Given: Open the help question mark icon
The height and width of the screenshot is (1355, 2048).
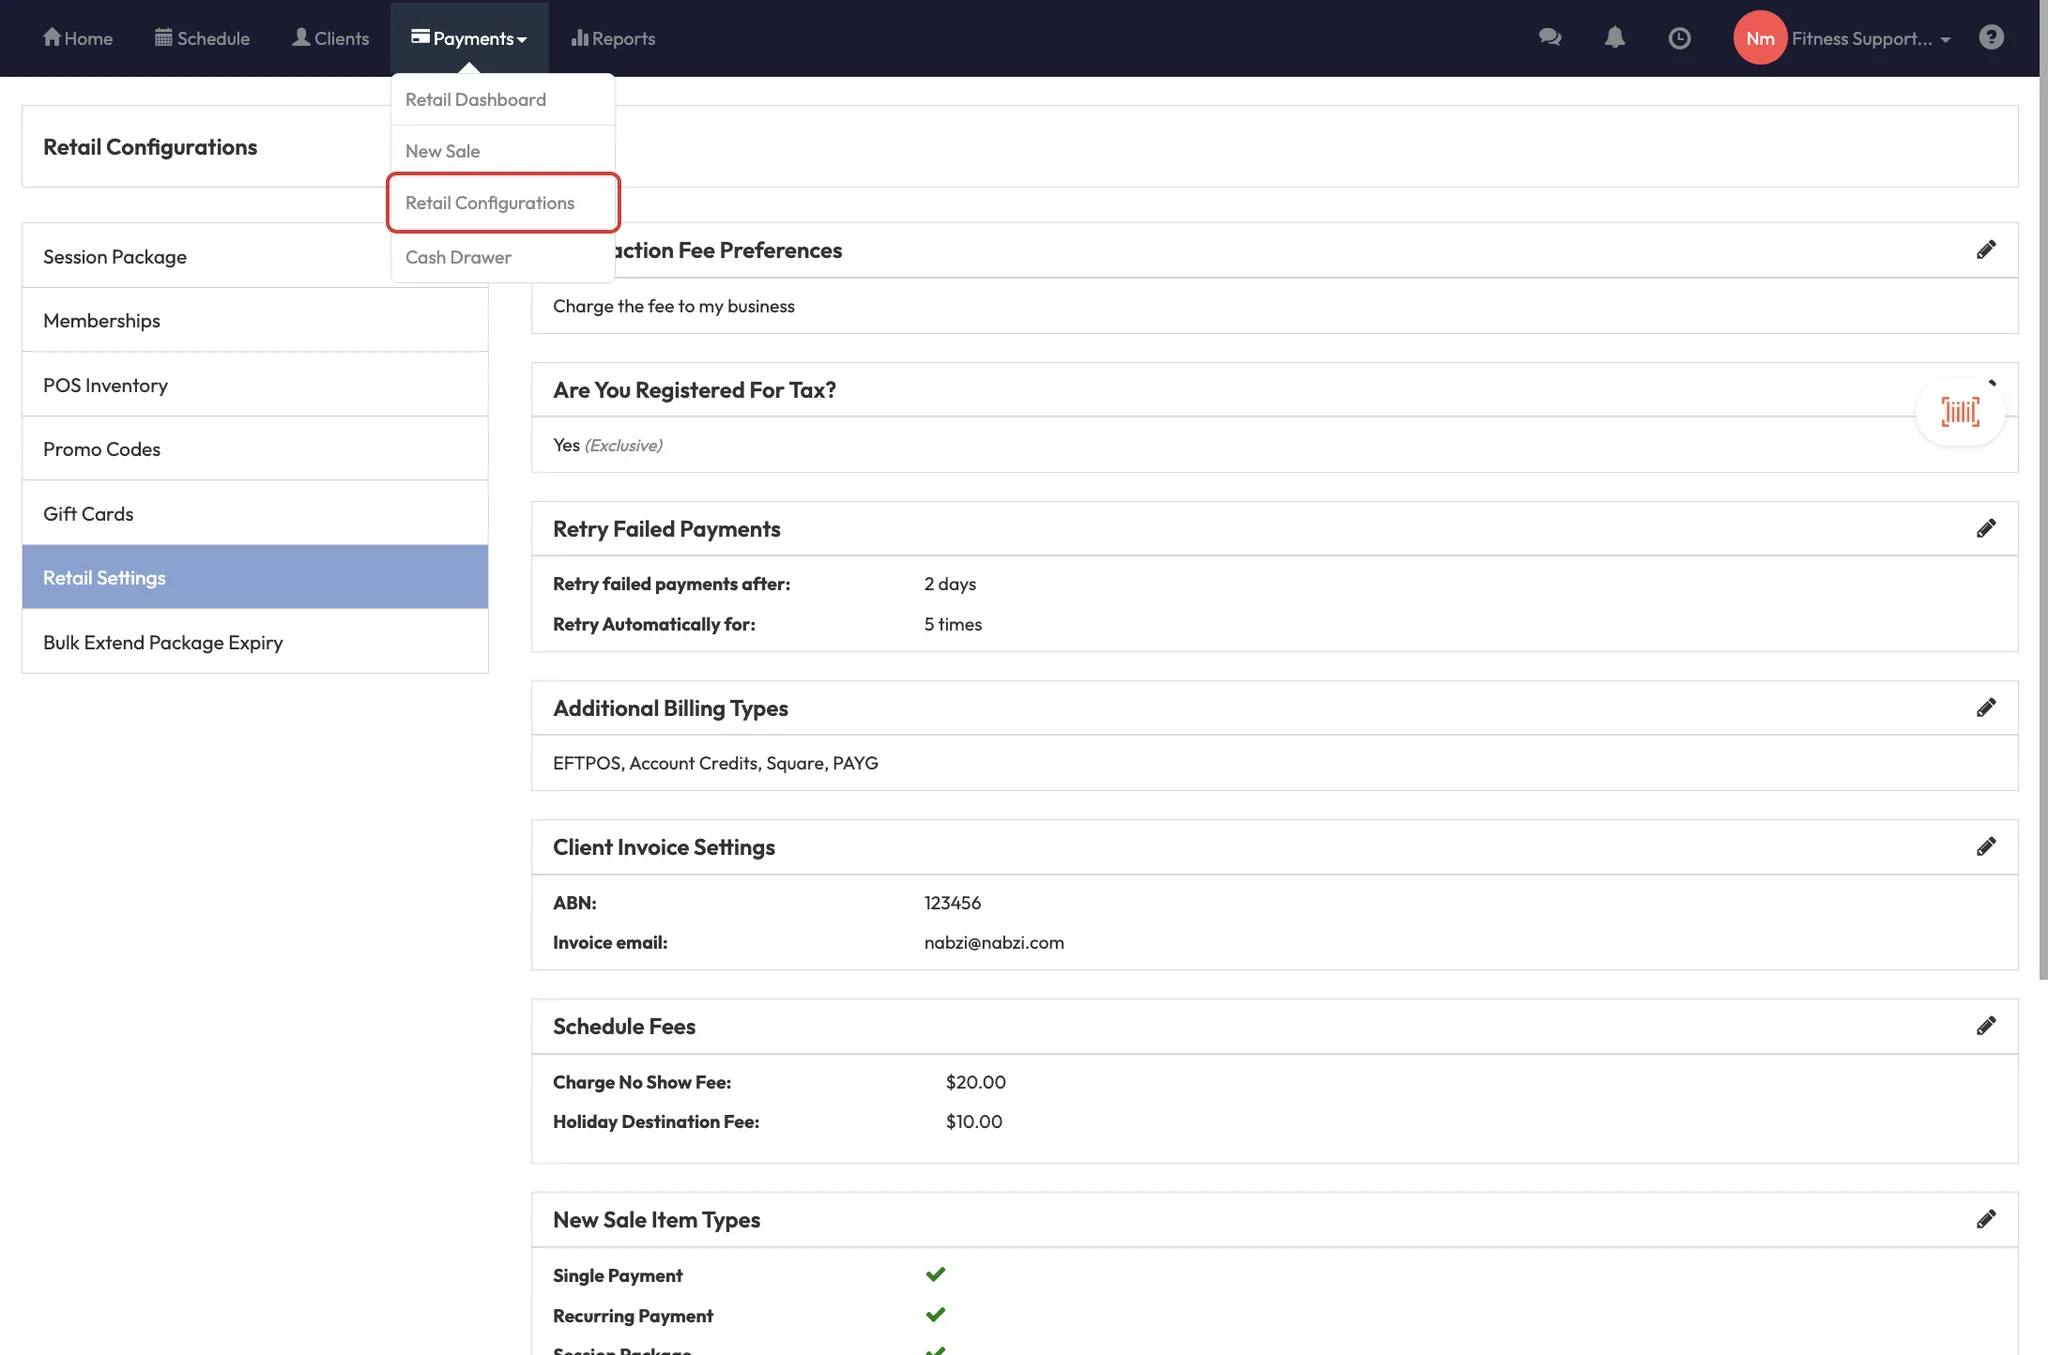Looking at the screenshot, I should 1991,38.
